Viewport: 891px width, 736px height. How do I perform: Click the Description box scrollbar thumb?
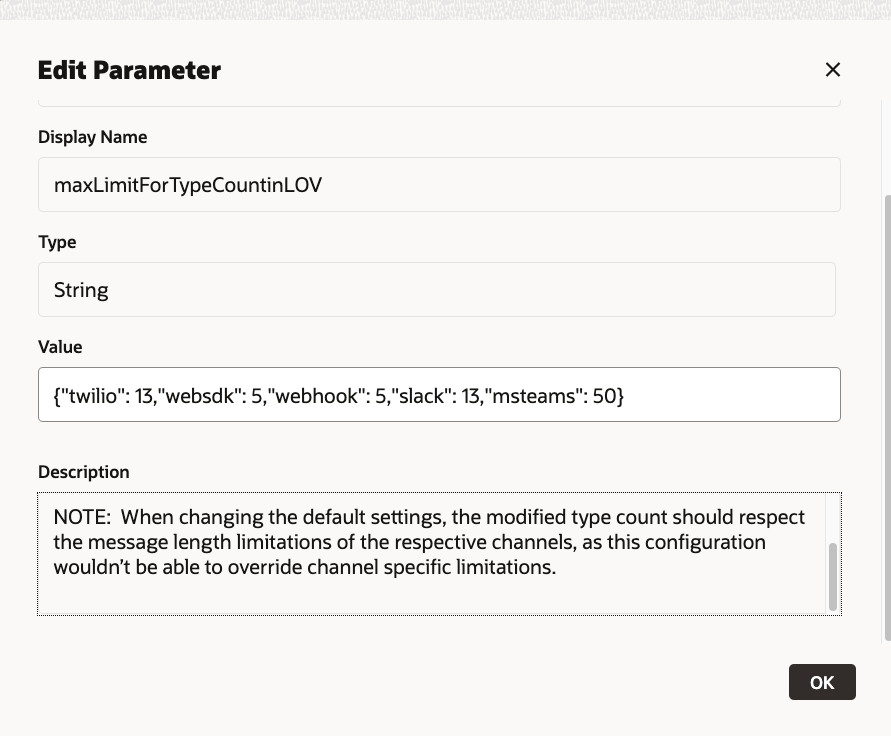833,576
